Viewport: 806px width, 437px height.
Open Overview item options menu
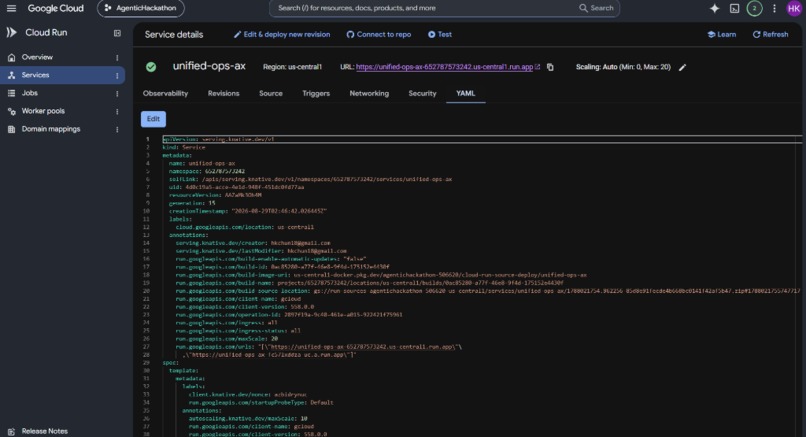tap(117, 58)
